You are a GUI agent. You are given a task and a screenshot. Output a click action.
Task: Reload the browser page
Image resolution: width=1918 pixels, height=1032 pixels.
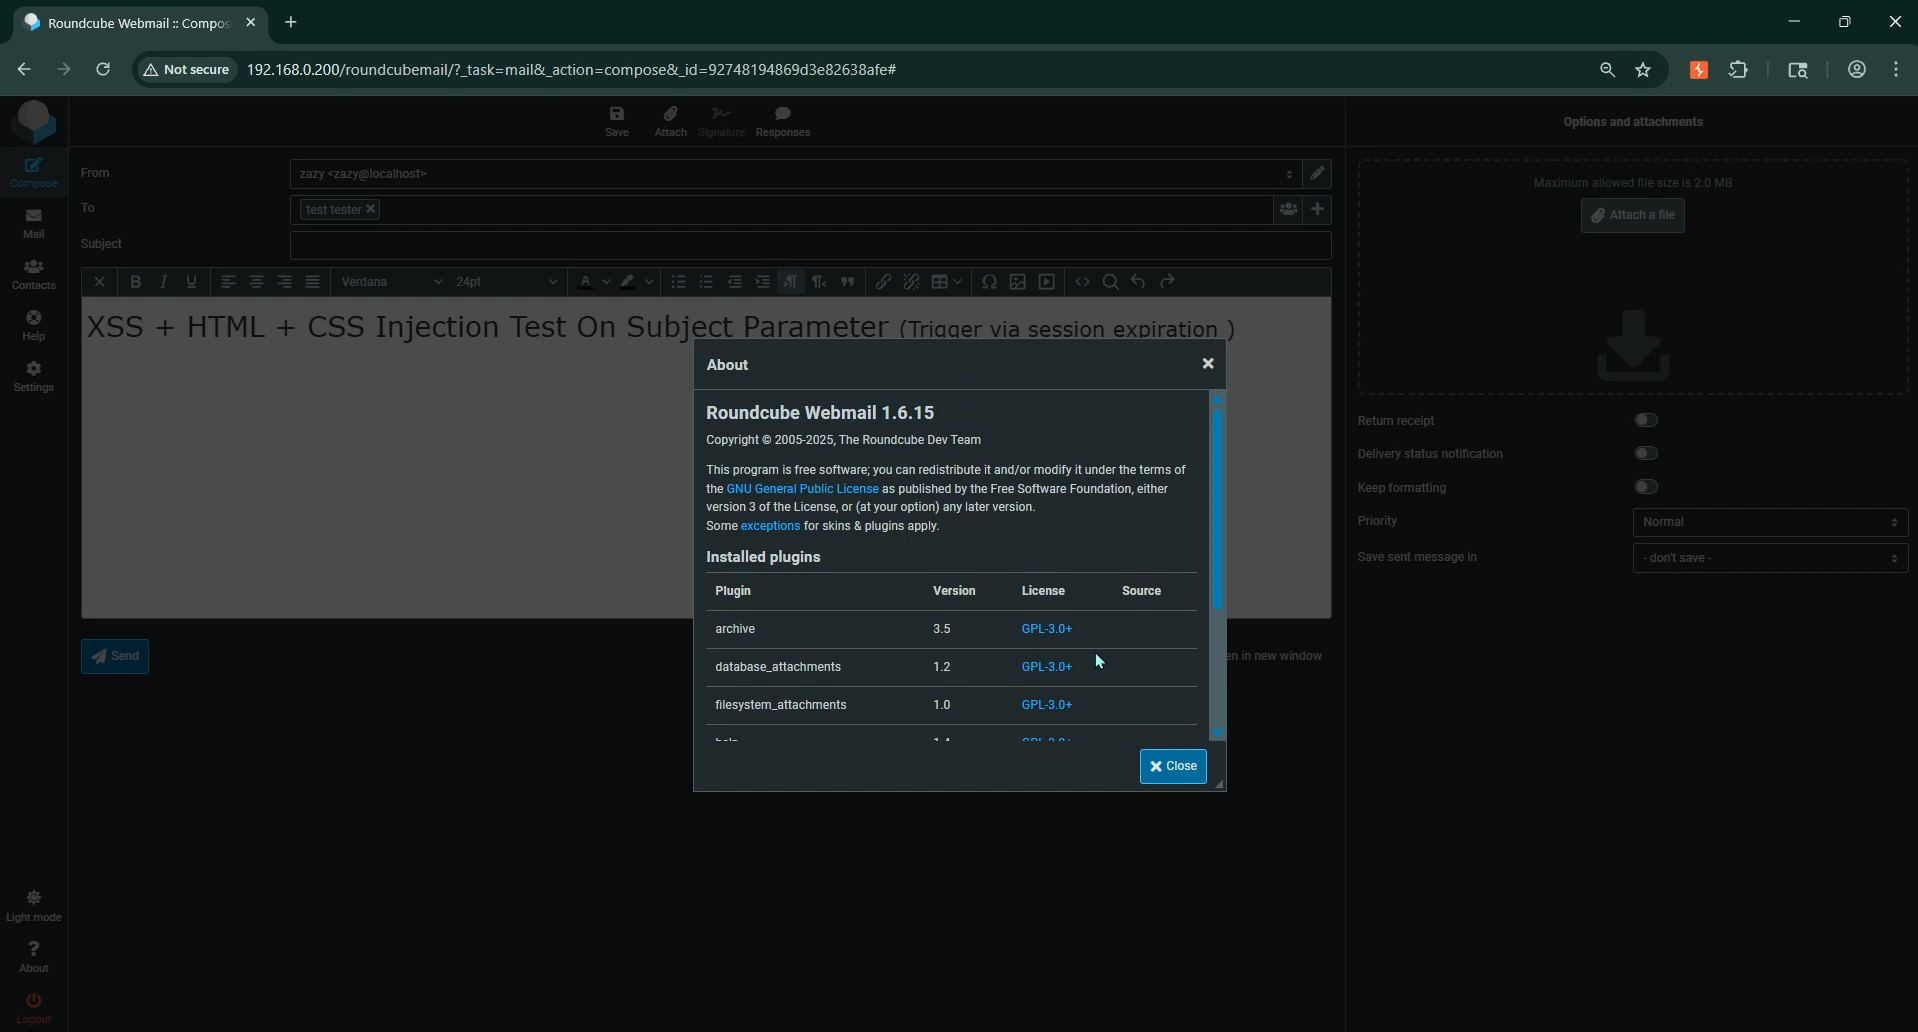(103, 70)
